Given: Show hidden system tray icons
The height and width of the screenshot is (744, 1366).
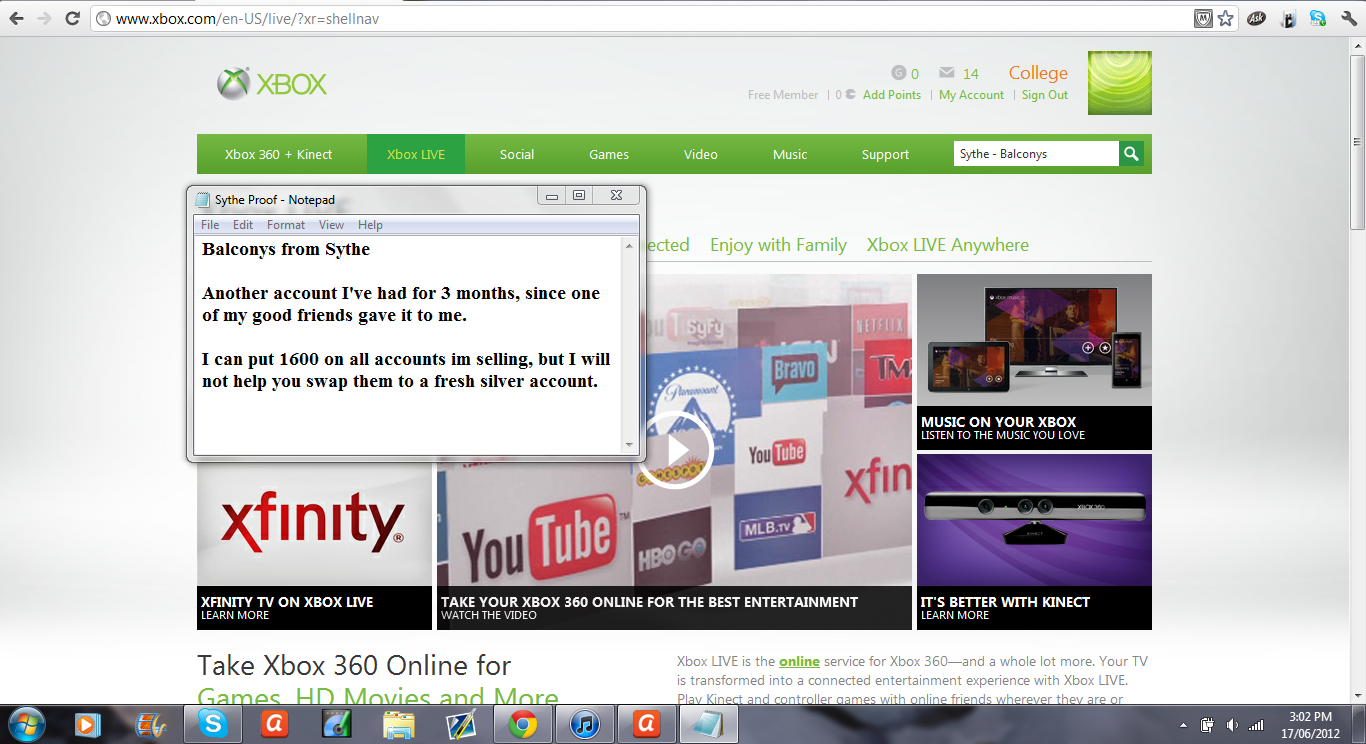Looking at the screenshot, I should coord(1184,724).
